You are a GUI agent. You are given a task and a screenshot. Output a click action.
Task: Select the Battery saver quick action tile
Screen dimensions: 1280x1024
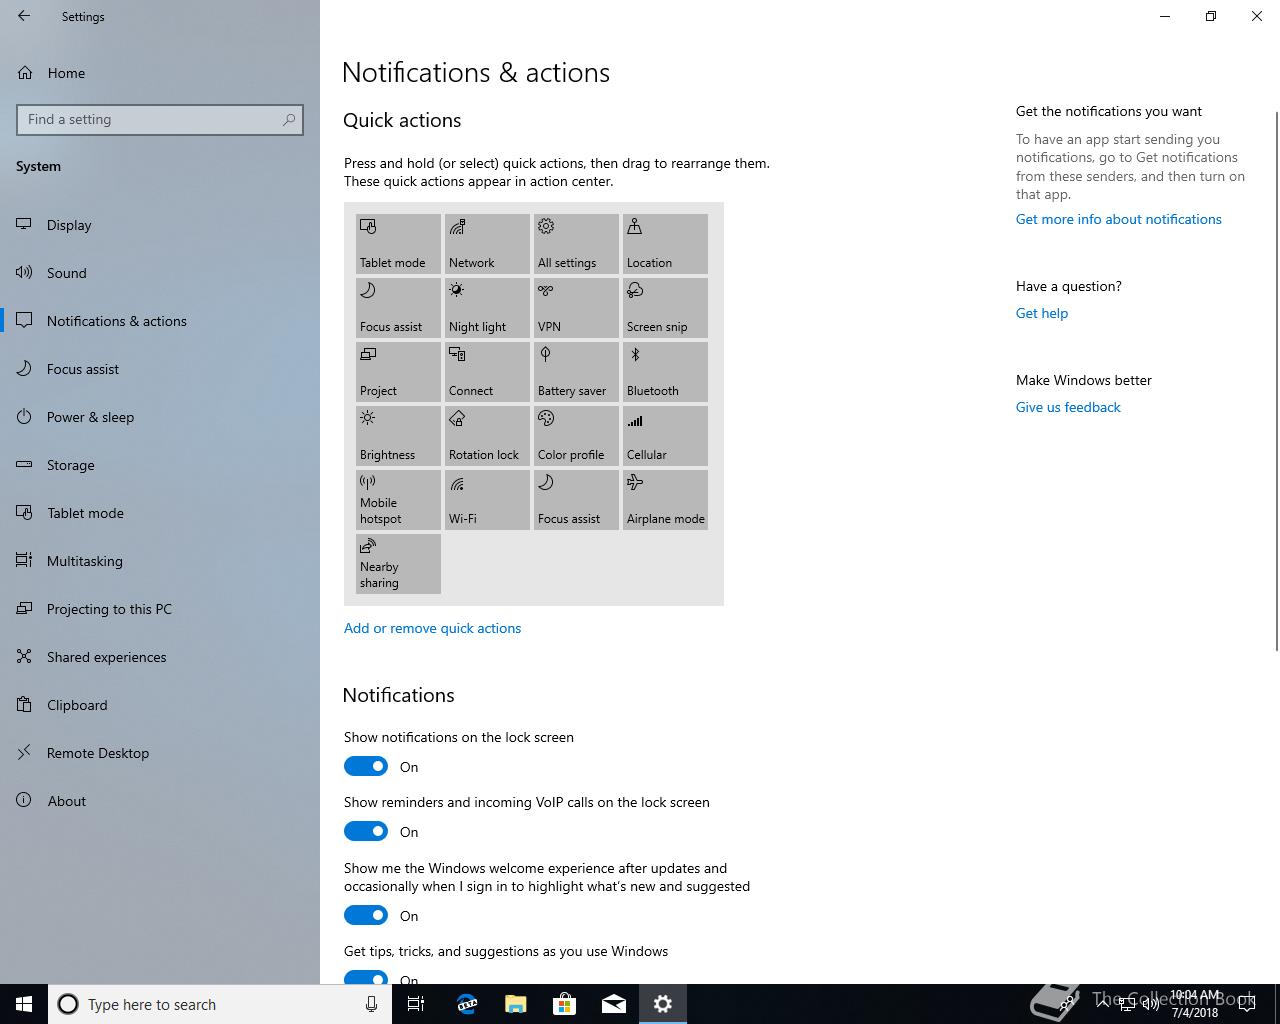coord(576,372)
